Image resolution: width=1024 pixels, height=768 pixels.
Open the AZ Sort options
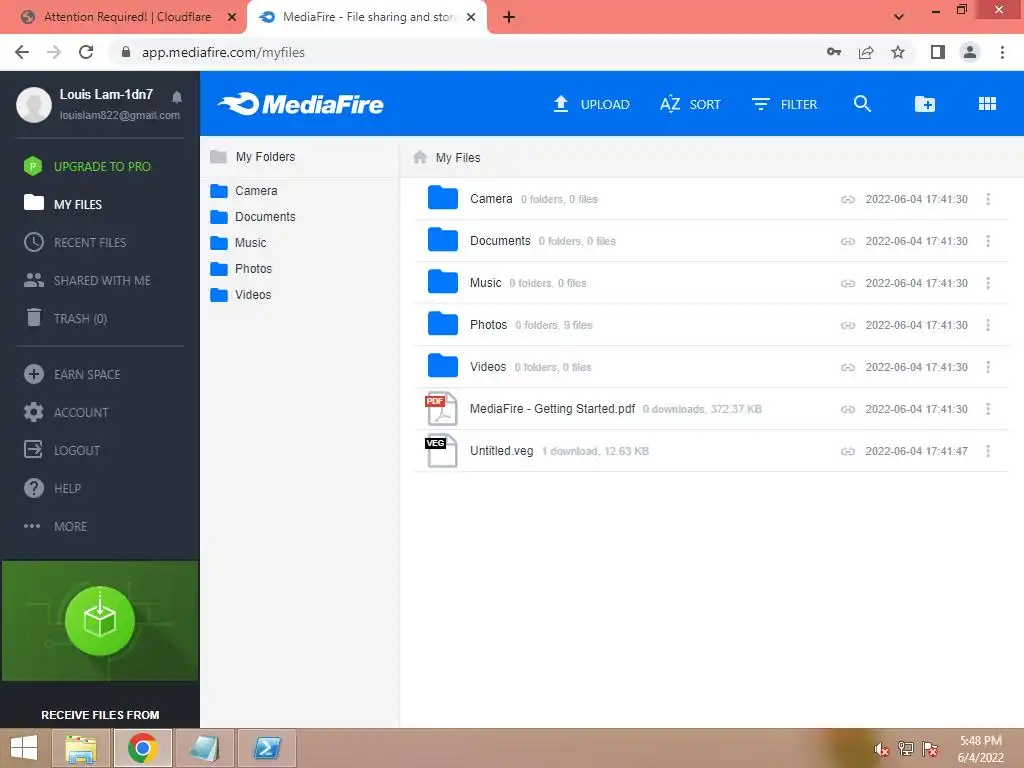pyautogui.click(x=690, y=104)
